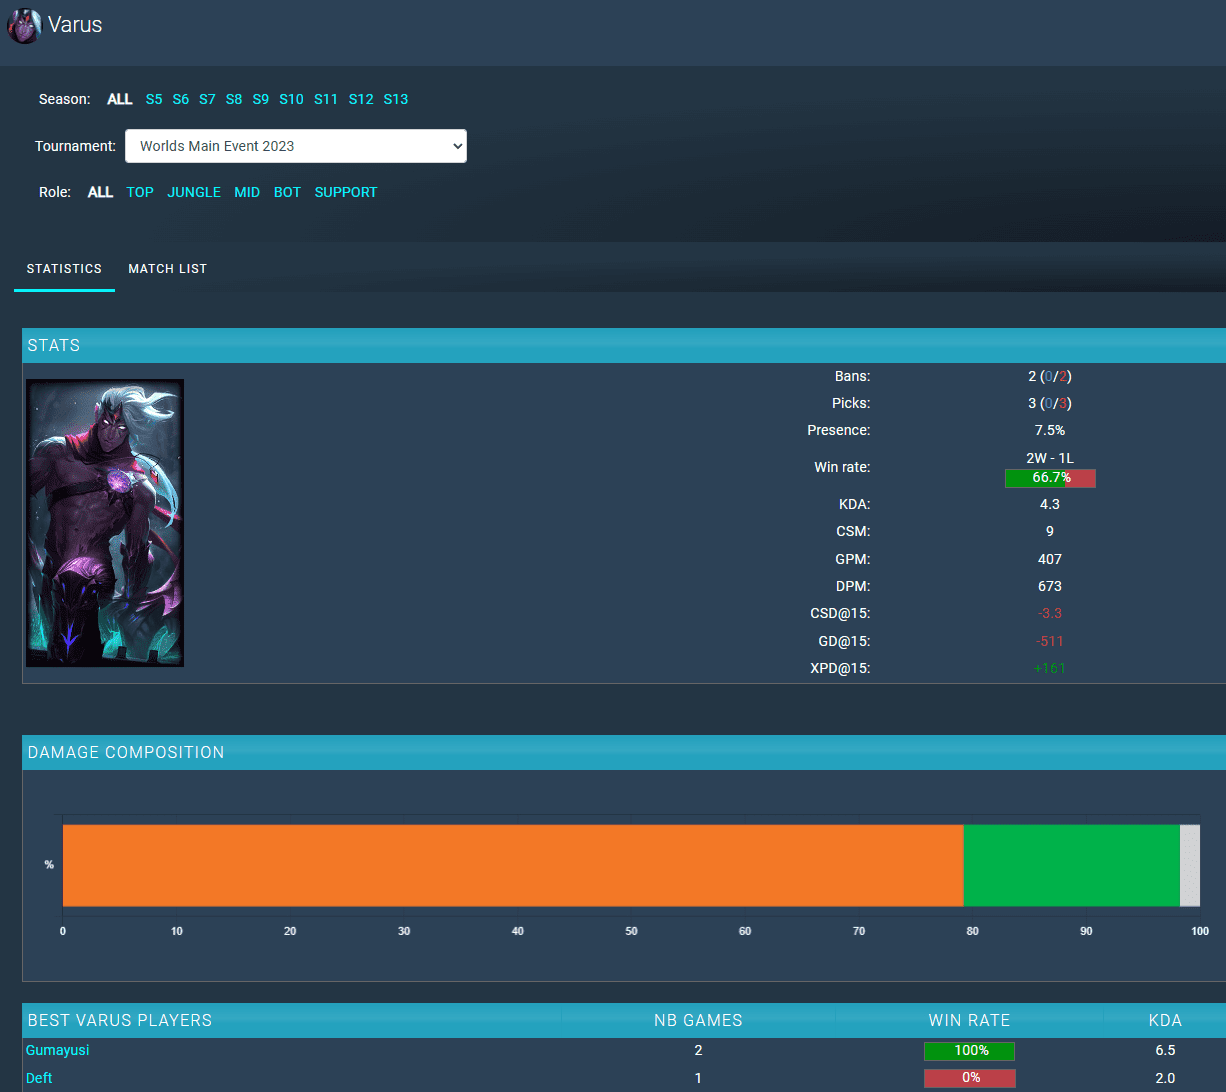Click the CSD@15 value -3.3
Viewport: 1226px width, 1092px height.
1050,613
